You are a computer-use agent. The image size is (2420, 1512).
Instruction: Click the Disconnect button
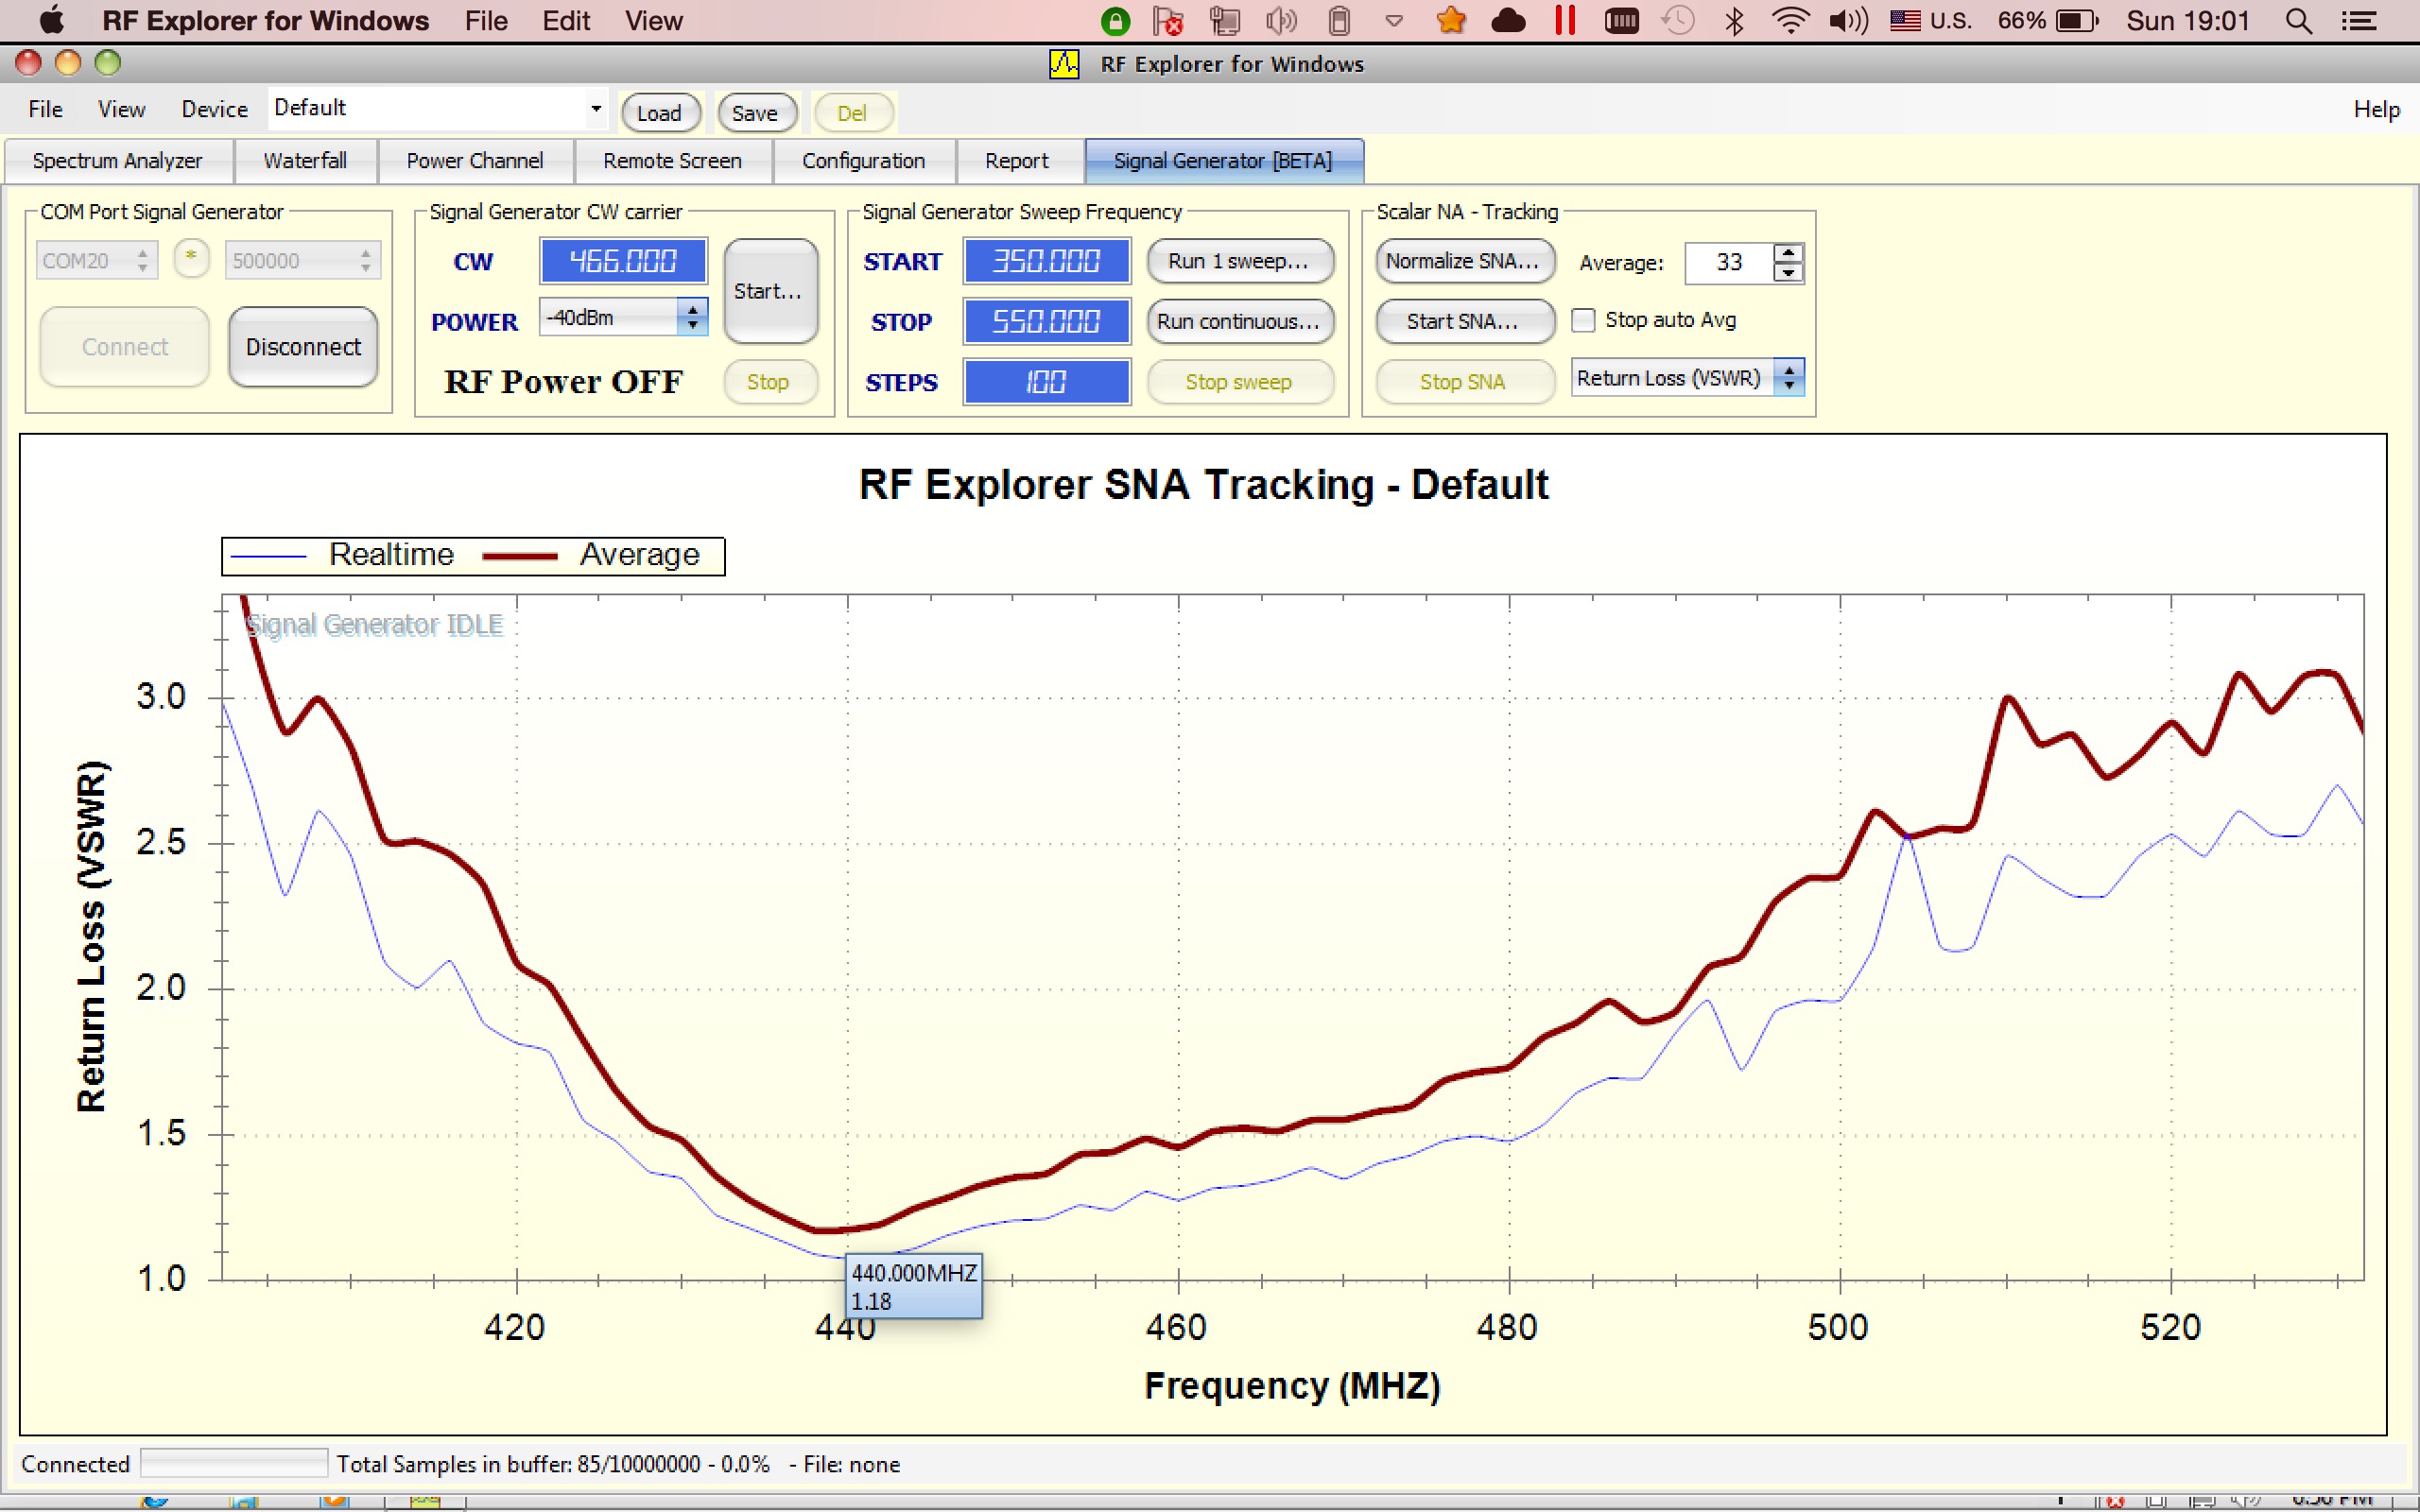(303, 347)
